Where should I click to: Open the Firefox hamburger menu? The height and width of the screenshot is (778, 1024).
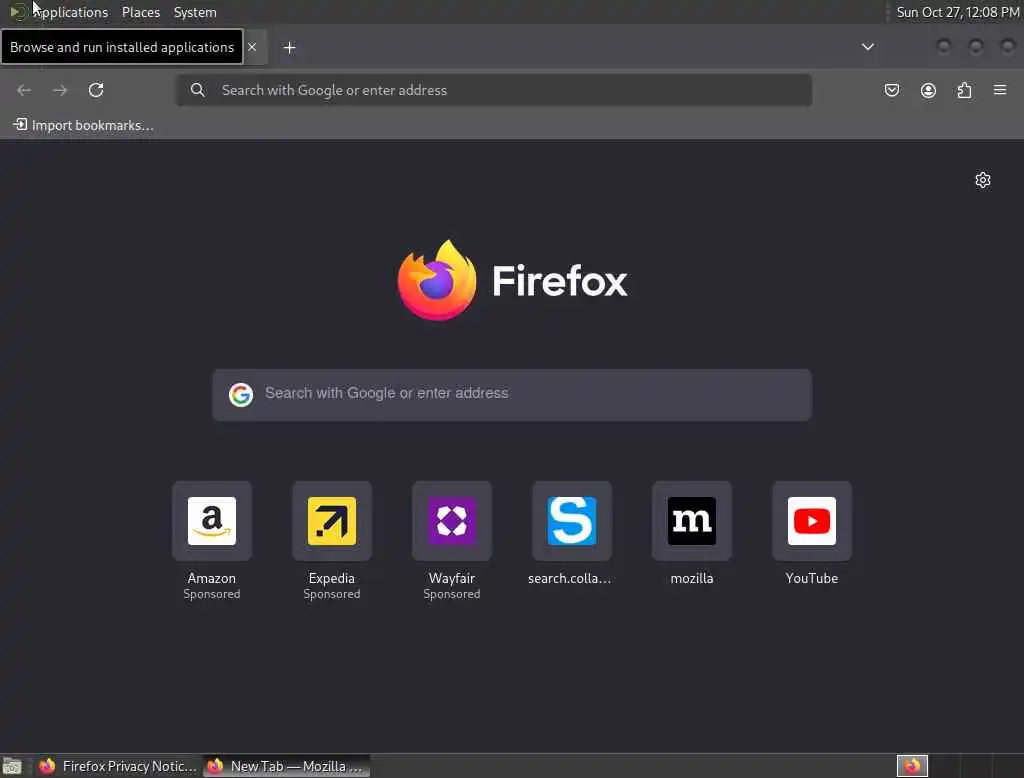coord(1000,89)
